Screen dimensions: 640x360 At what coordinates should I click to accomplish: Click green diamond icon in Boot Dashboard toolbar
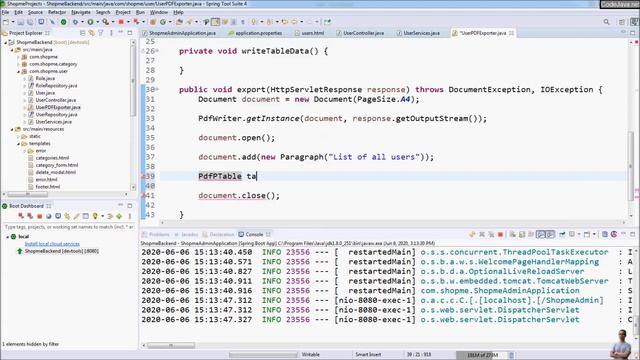coord(119,216)
